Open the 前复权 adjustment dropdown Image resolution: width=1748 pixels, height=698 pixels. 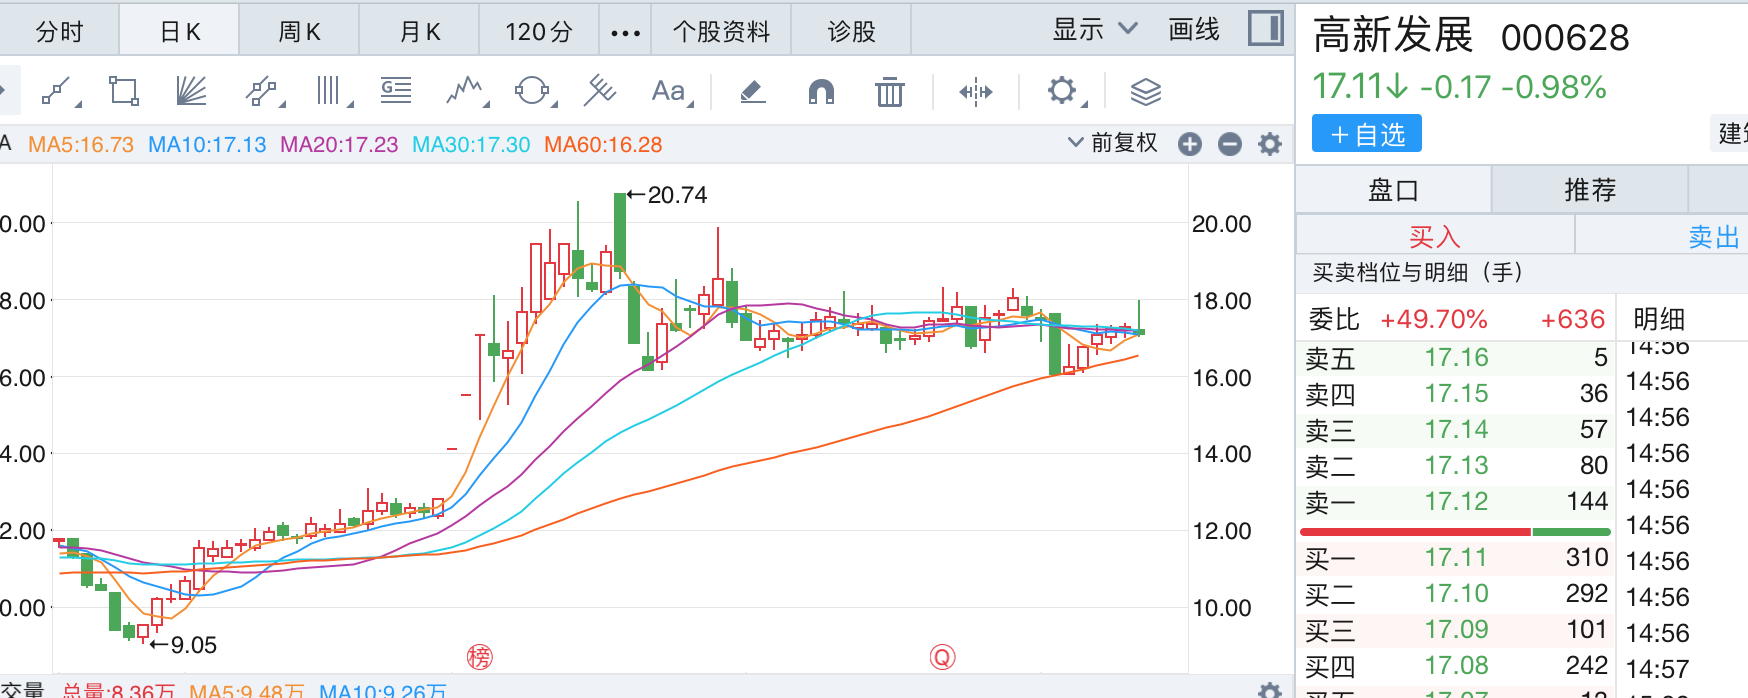coord(1113,143)
